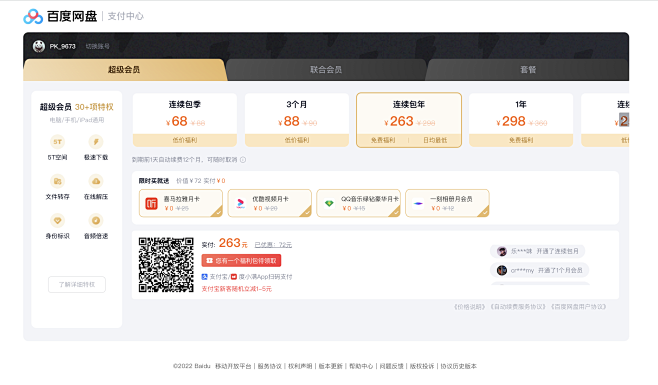Click the 身份标识 diamond icon

[57, 220]
